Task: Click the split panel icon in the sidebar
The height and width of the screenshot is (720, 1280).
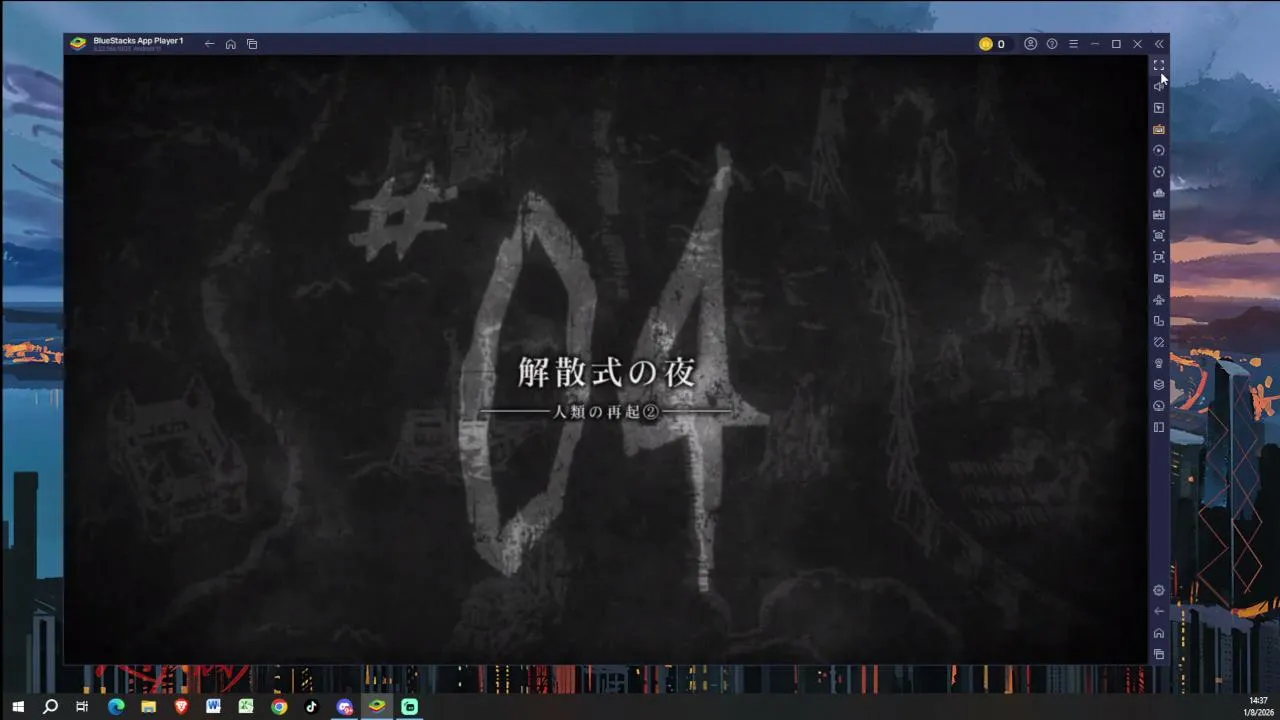Action: coord(1159,428)
